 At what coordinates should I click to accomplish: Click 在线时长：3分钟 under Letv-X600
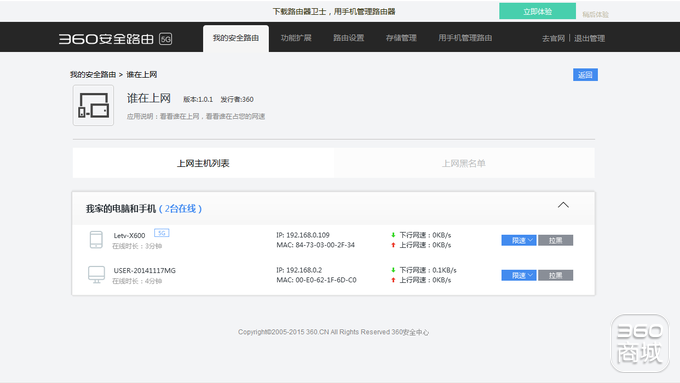click(x=137, y=246)
